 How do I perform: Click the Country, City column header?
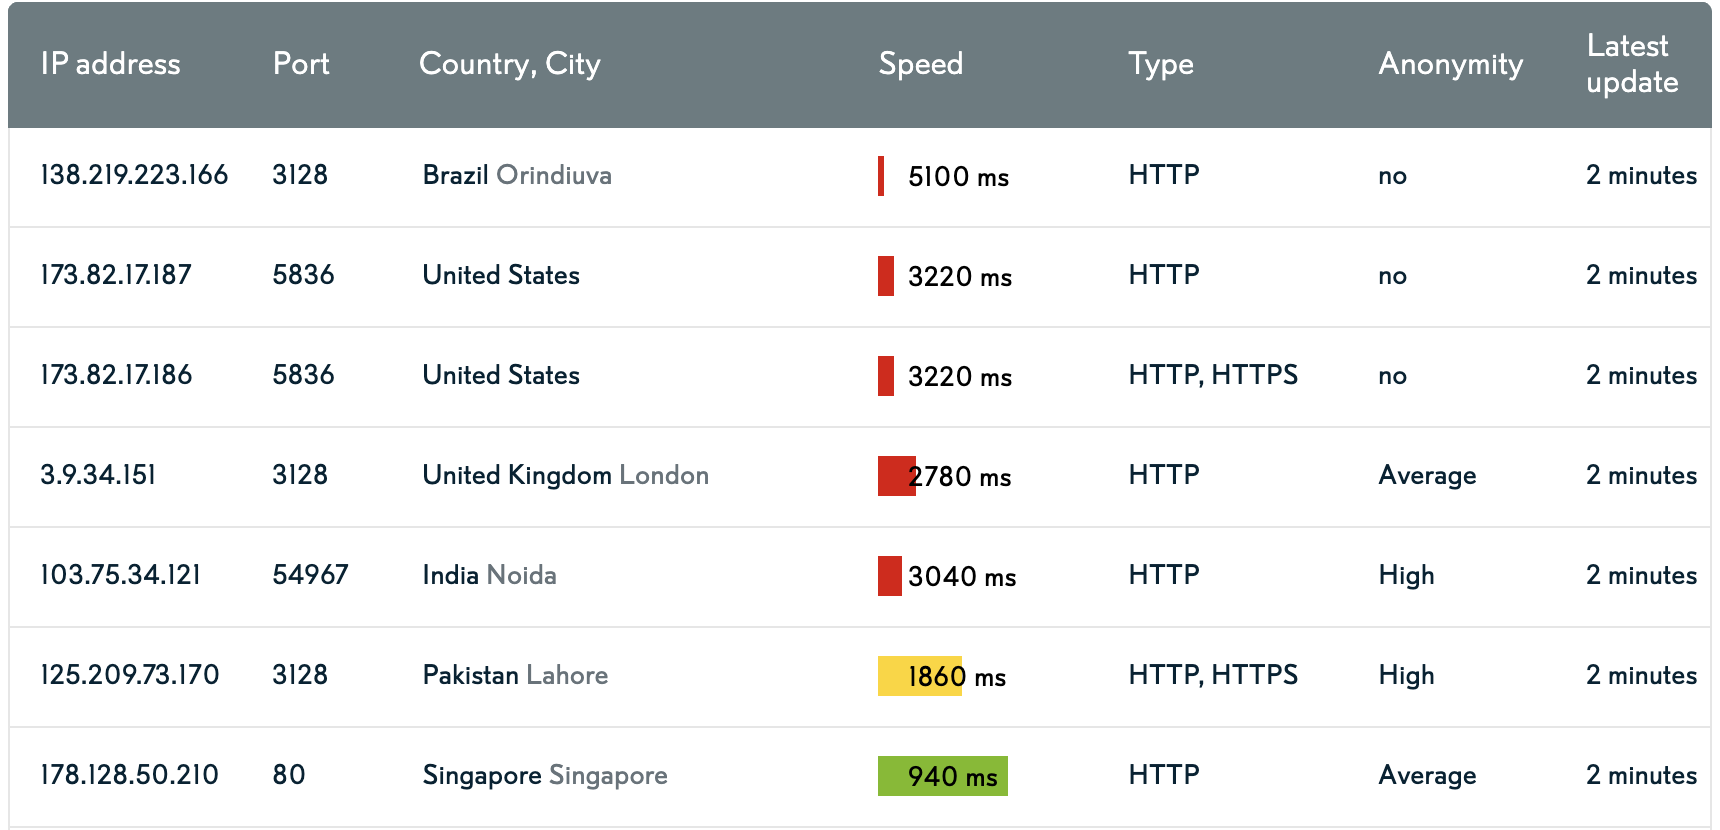[x=509, y=64]
